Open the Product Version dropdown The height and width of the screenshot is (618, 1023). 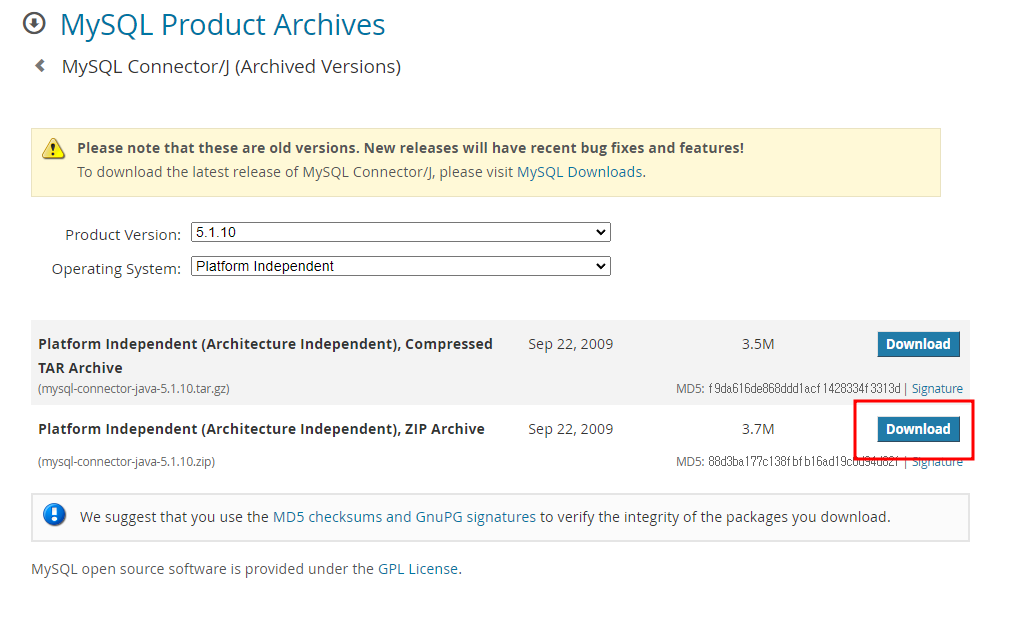pyautogui.click(x=401, y=232)
